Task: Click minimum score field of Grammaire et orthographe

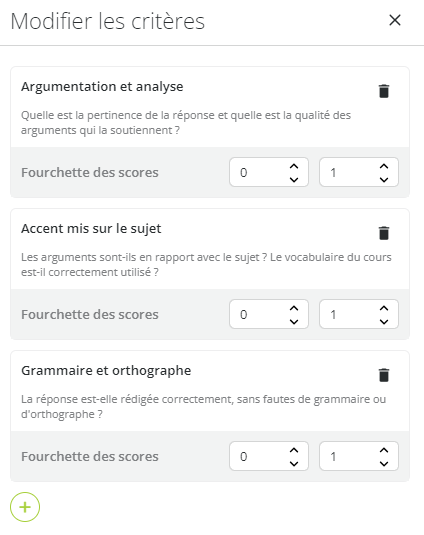Action: [x=269, y=456]
